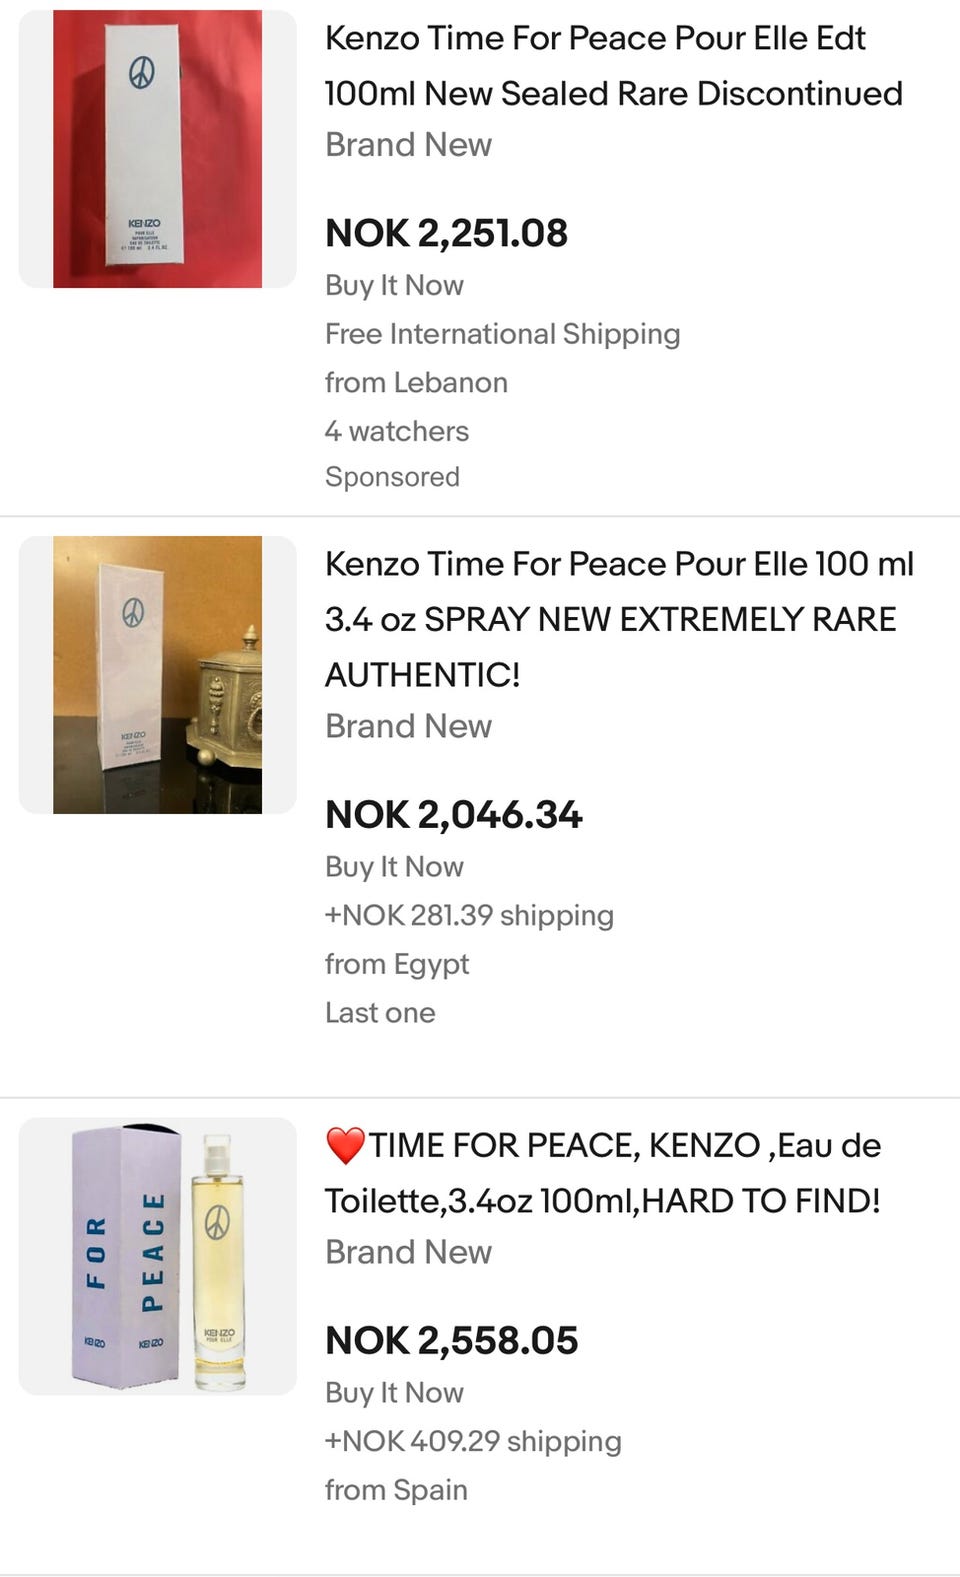Click 'Free International Shipping' on the first listing
Viewport: 960px width, 1577px height.
(x=502, y=334)
